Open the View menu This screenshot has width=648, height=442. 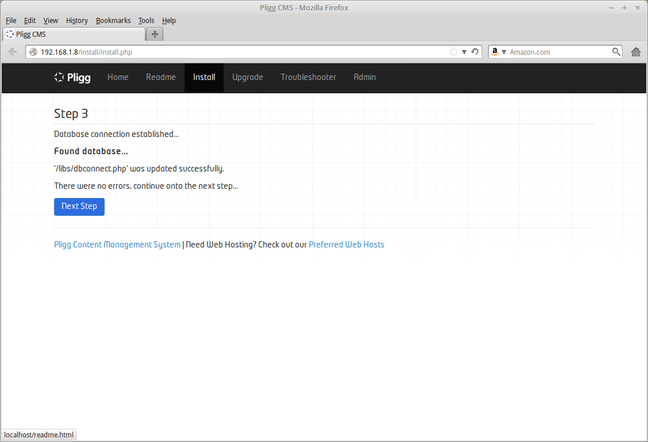[51, 21]
